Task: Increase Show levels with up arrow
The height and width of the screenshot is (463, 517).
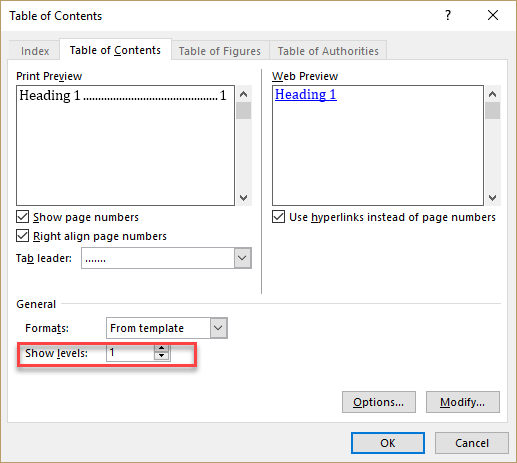Action: coord(162,348)
